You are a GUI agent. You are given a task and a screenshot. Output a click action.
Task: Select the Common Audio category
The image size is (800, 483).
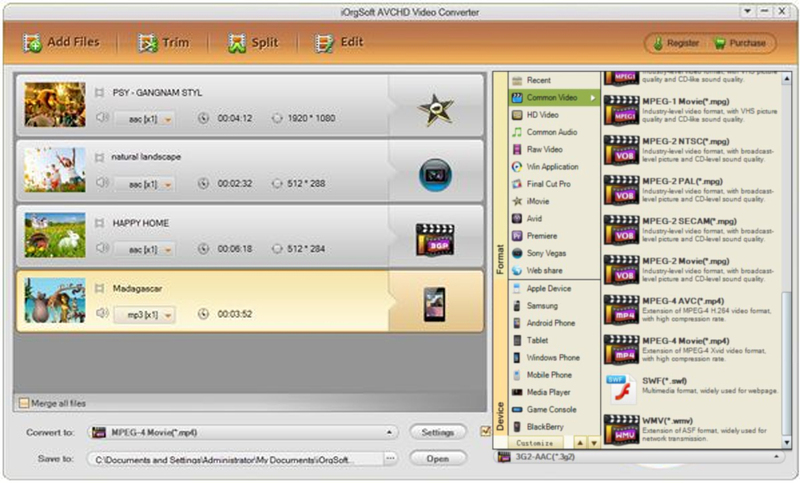[x=555, y=132]
